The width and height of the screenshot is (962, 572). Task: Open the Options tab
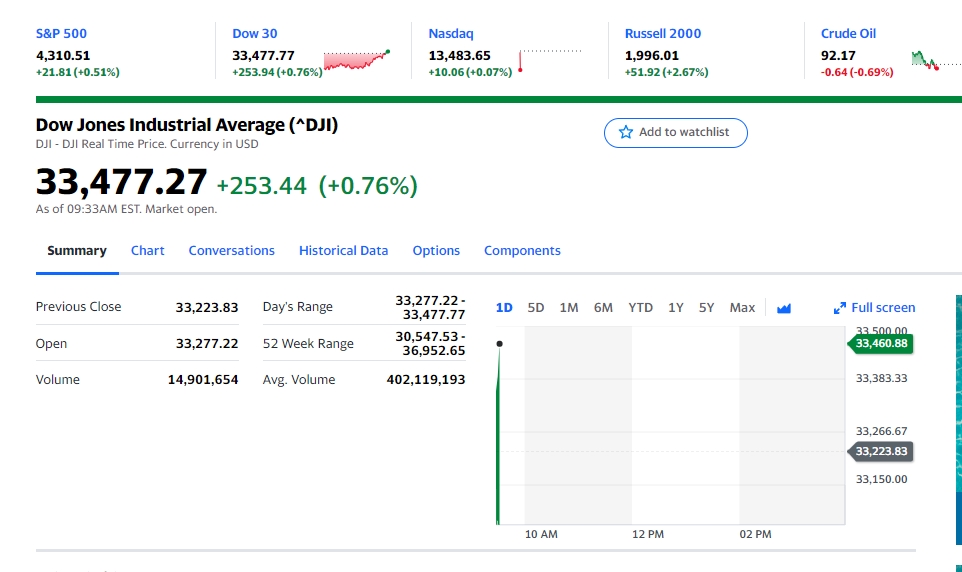tap(436, 250)
